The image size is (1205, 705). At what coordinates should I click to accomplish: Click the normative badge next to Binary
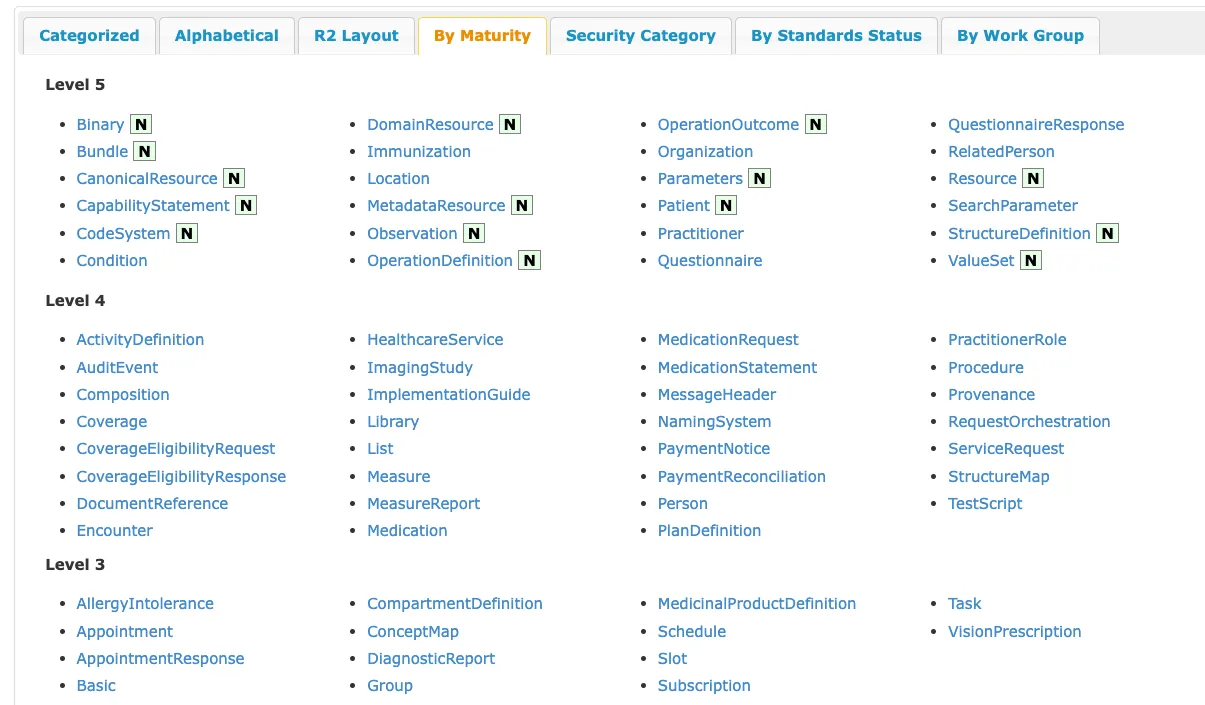(139, 124)
